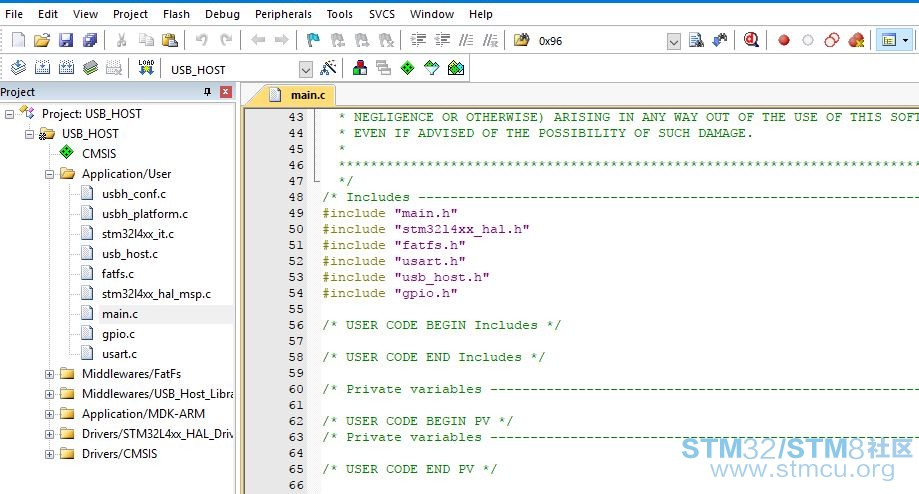Click the Redo arrow icon
Image resolution: width=919 pixels, height=494 pixels.
pos(226,40)
